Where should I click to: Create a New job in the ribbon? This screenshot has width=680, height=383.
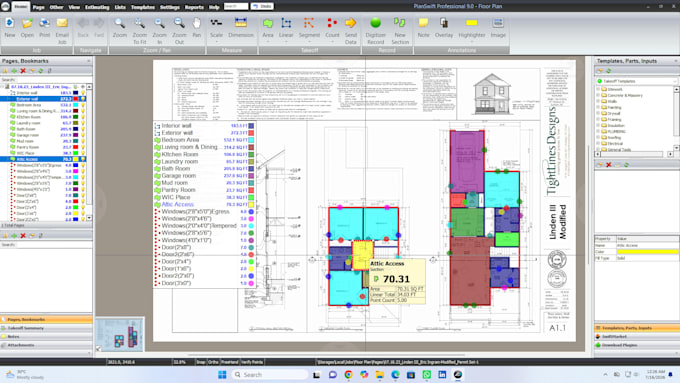point(10,28)
